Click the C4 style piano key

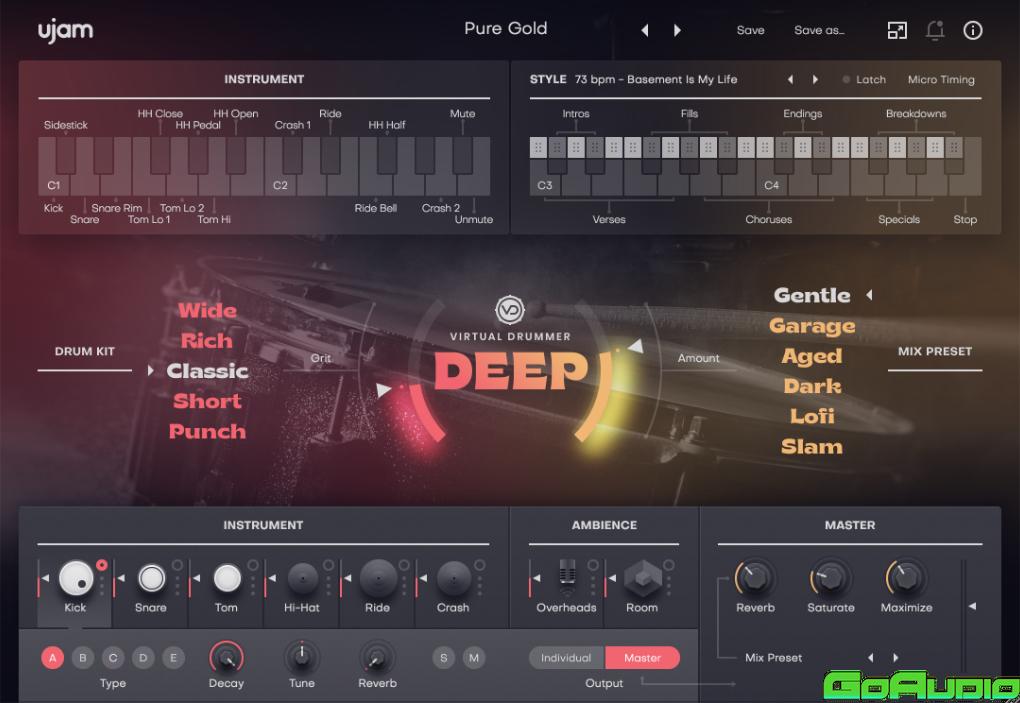pyautogui.click(x=772, y=185)
